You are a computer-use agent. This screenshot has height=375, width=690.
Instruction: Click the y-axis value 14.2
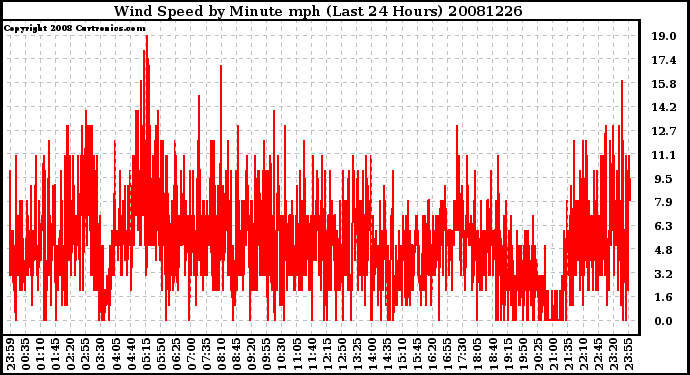(664, 107)
